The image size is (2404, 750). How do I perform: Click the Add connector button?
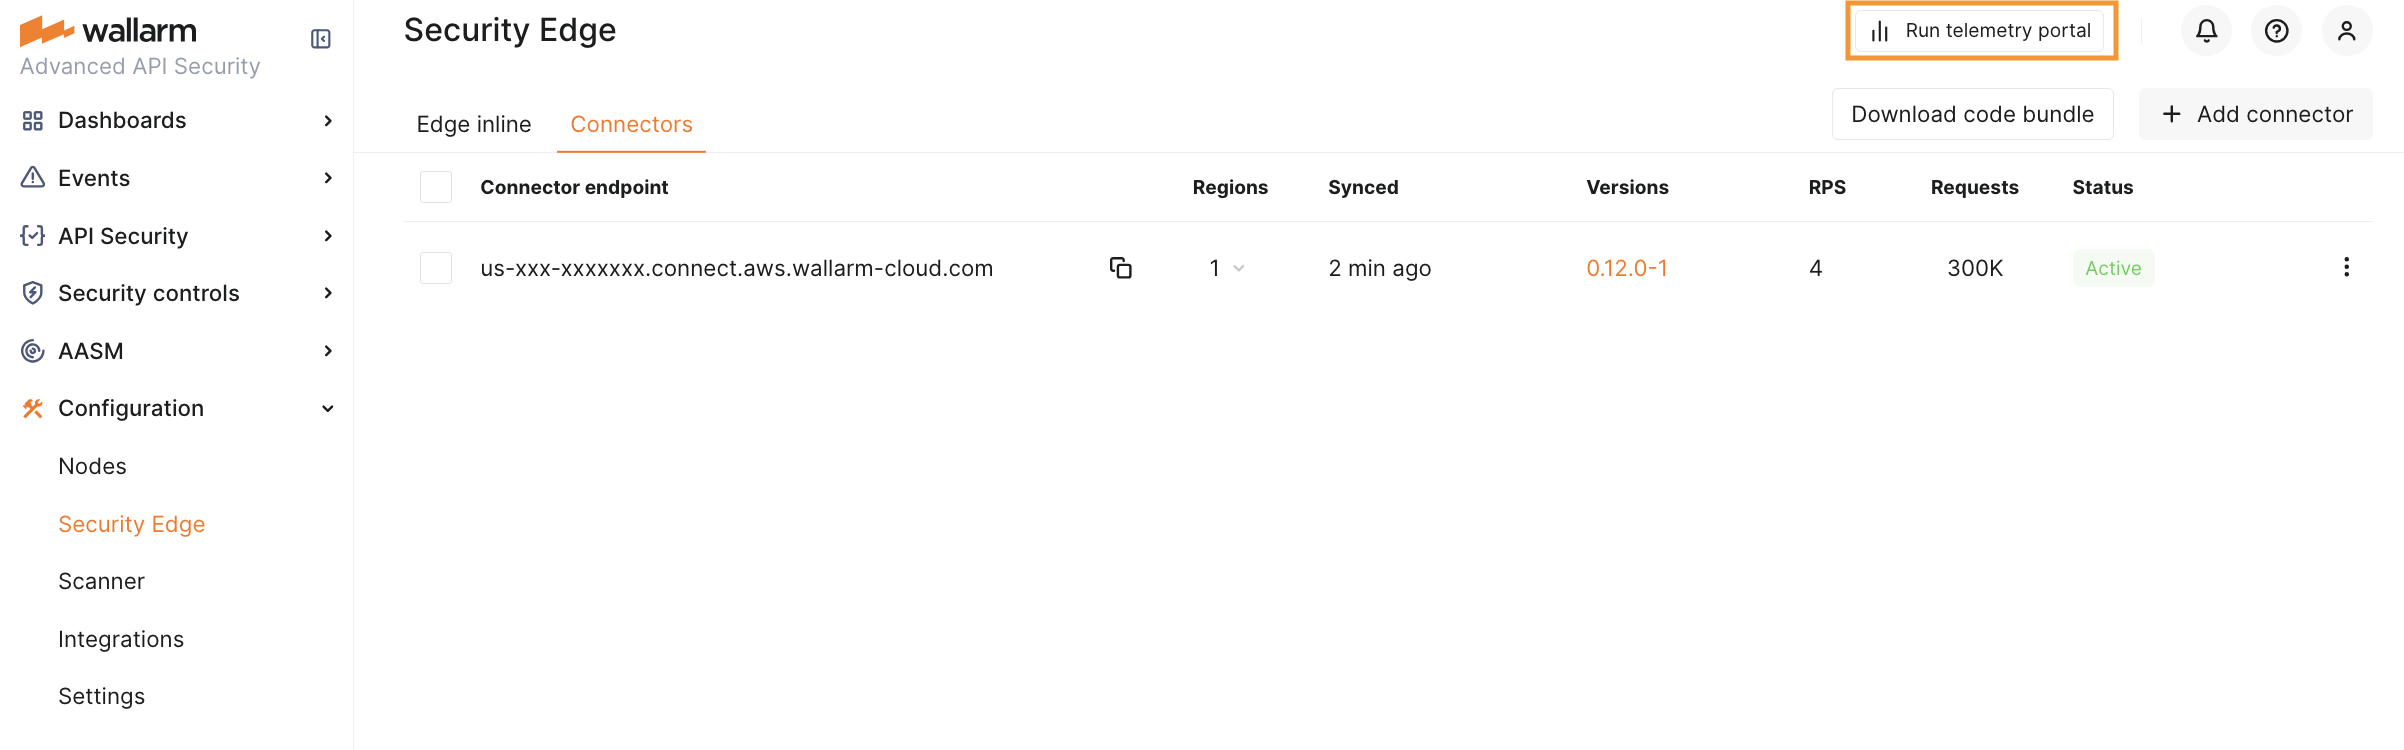click(2256, 114)
